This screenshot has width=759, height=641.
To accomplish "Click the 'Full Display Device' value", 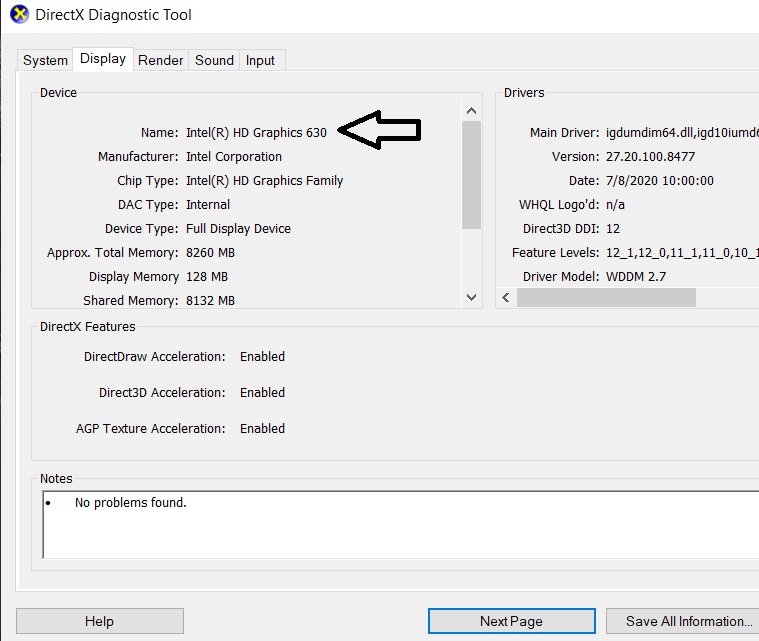I will [x=238, y=229].
